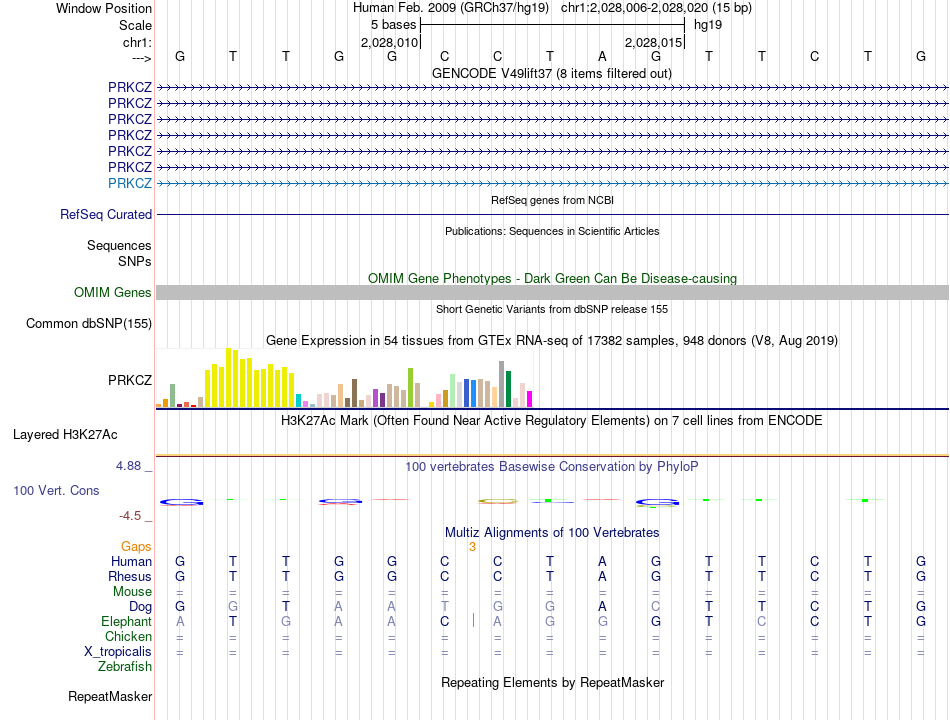This screenshot has height=720, width=950.
Task: Select the Chicken alignment row label
Action: 128,636
